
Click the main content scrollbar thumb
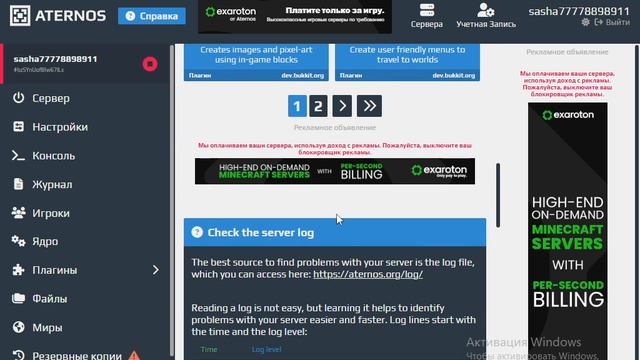(x=498, y=195)
